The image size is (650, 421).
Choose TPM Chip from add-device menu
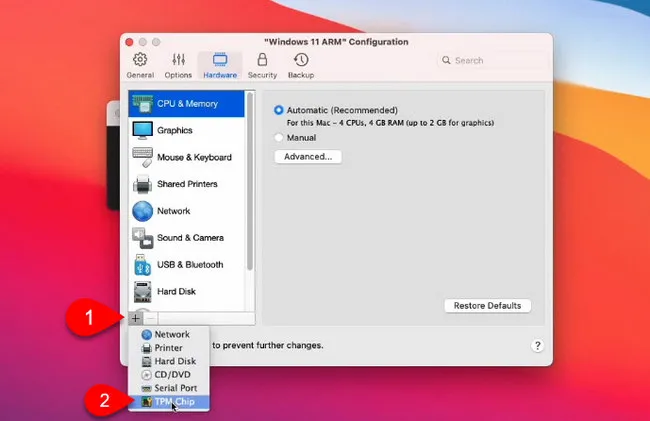pyautogui.click(x=169, y=402)
